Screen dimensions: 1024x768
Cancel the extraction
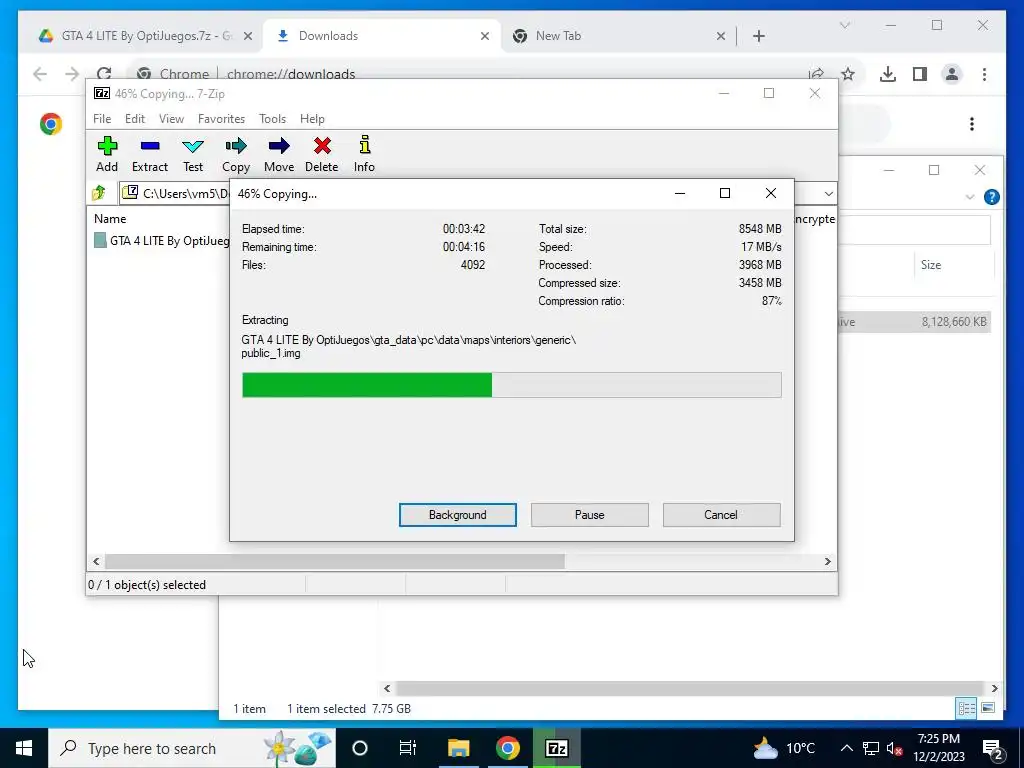(721, 515)
